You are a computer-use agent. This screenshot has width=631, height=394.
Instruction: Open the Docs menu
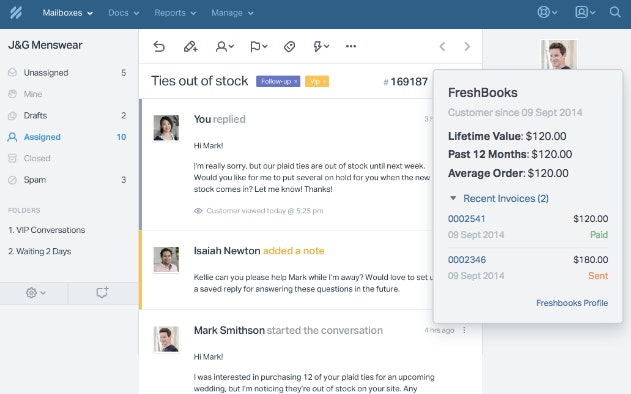(x=124, y=13)
